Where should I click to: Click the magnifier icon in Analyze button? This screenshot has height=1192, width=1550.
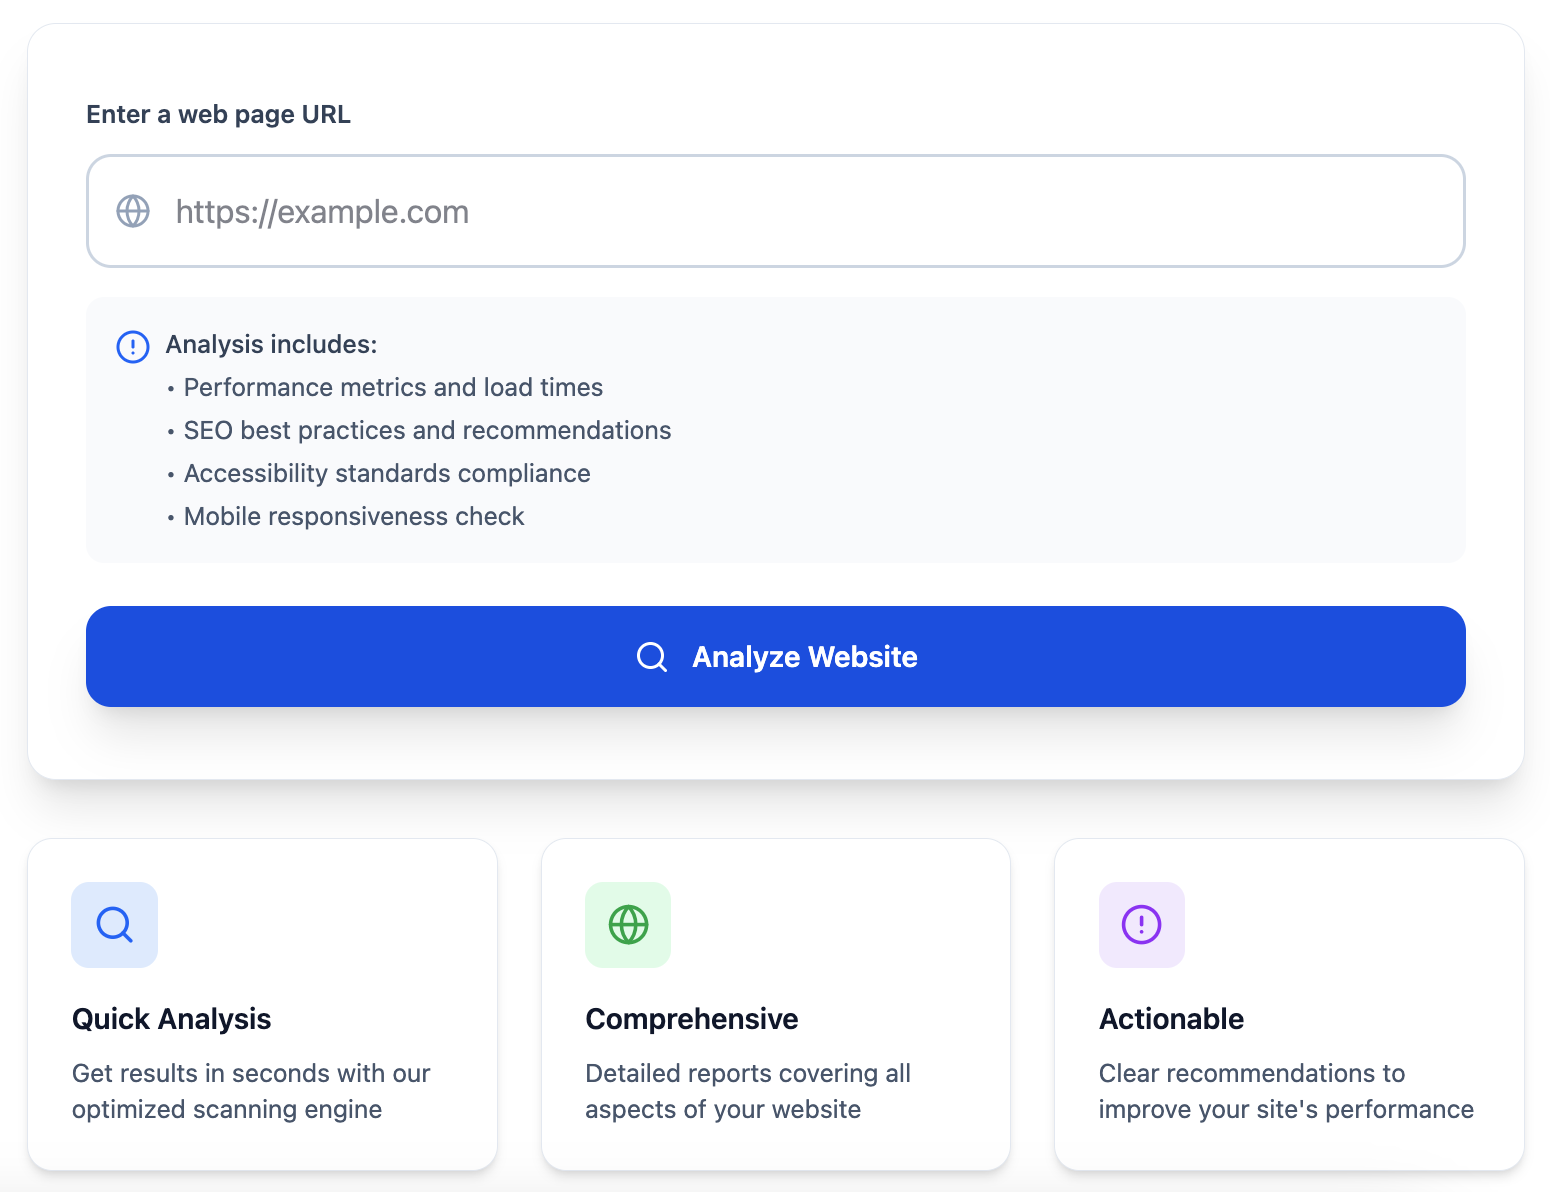652,657
